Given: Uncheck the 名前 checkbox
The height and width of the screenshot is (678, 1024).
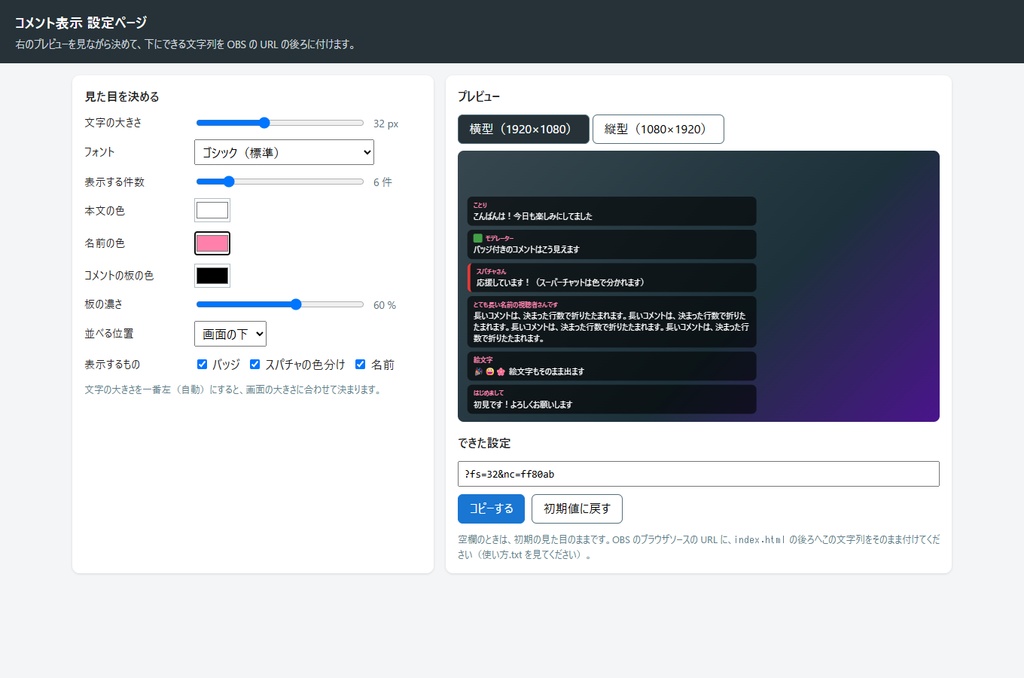Looking at the screenshot, I should point(360,364).
